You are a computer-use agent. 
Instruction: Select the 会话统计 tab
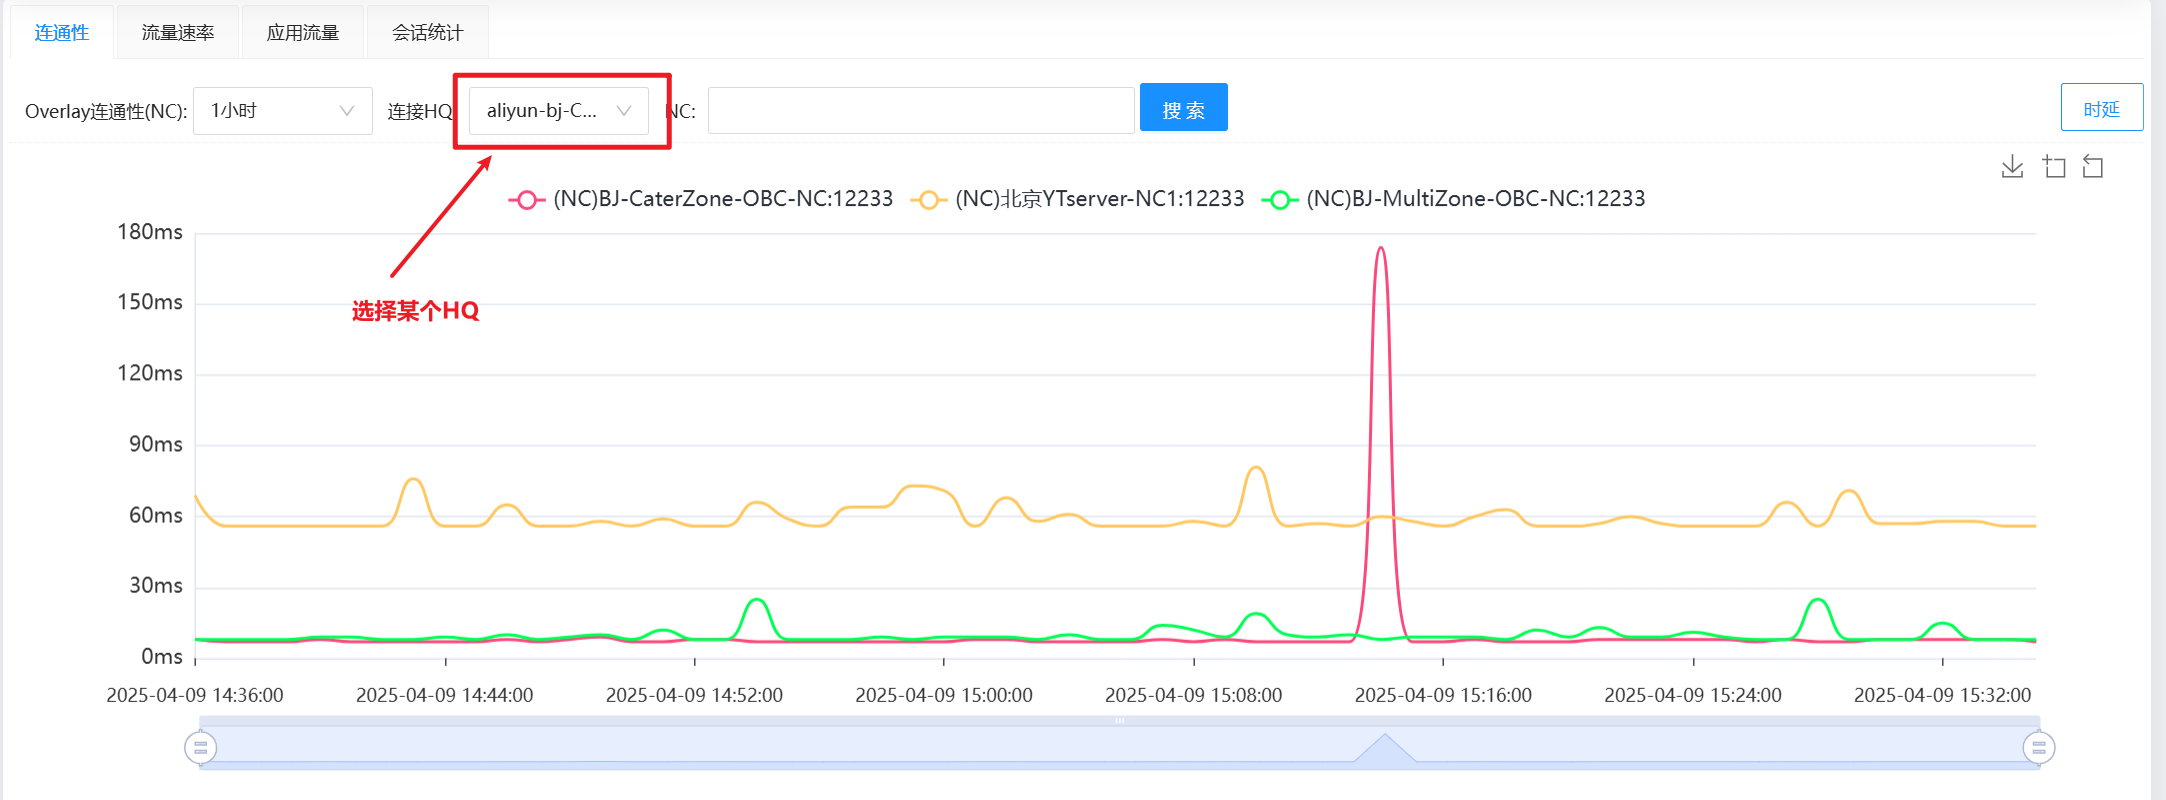point(428,33)
